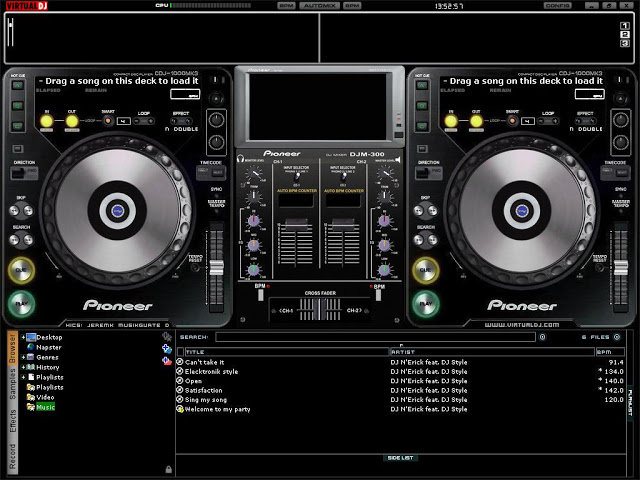Open the Browser tab
The image size is (640, 480).
coord(12,348)
